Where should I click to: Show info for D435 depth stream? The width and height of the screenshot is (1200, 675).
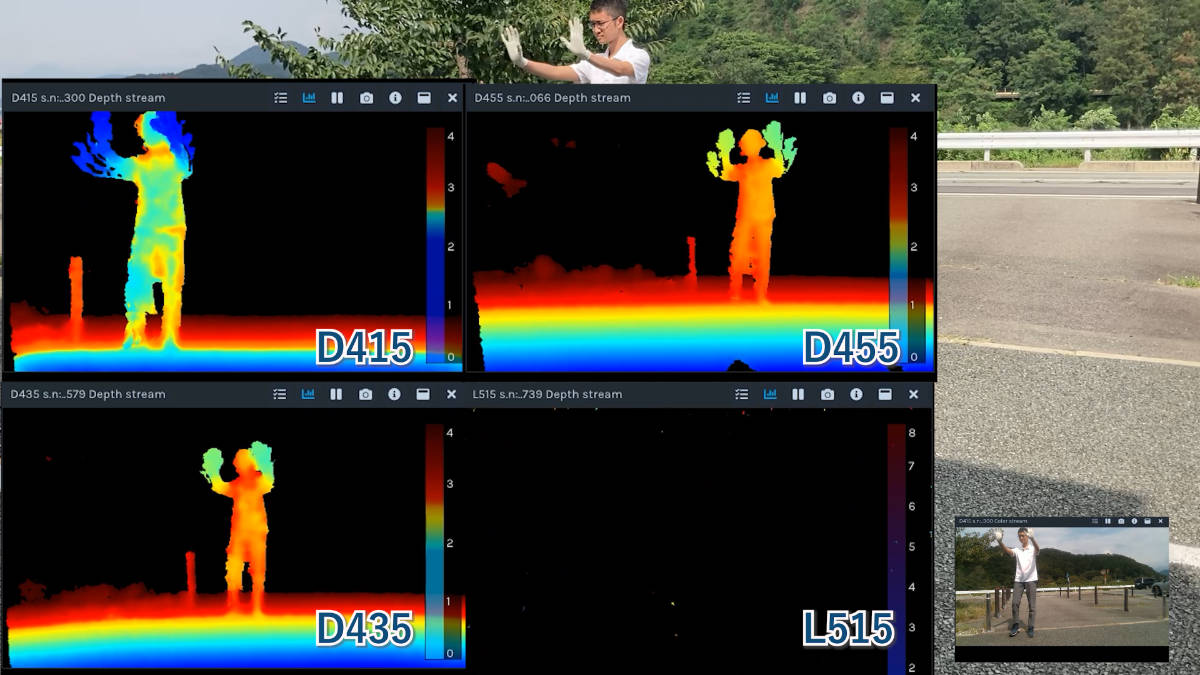coord(394,394)
